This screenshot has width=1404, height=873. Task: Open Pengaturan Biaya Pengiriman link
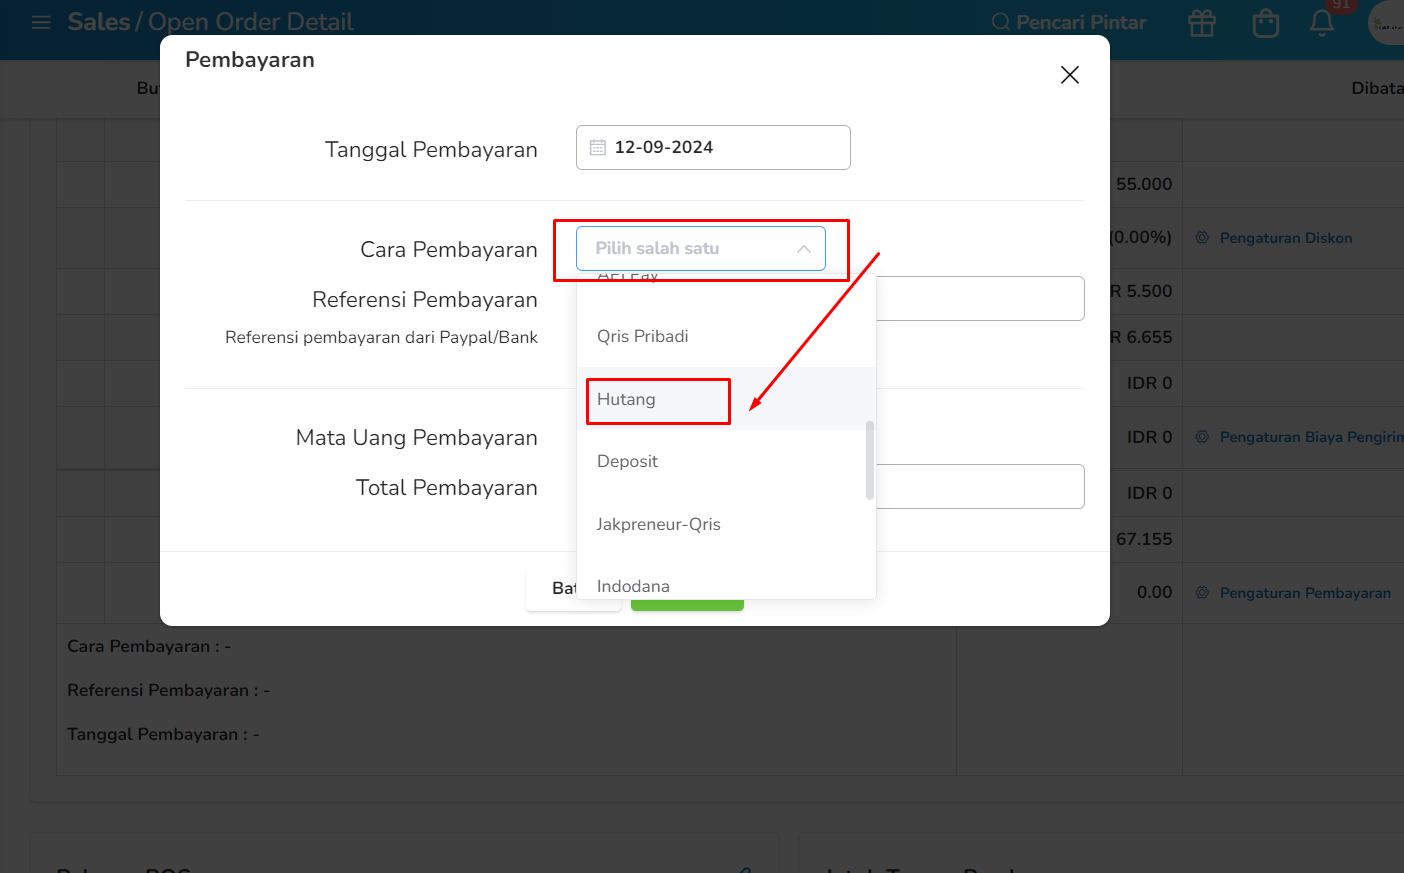[x=1312, y=437]
